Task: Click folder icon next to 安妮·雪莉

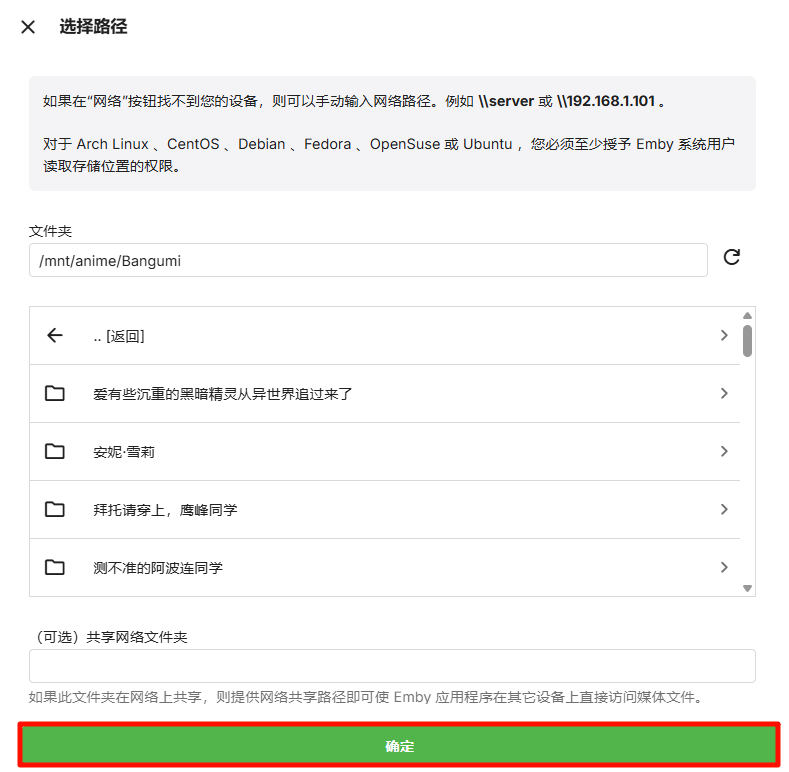Action: (x=55, y=452)
